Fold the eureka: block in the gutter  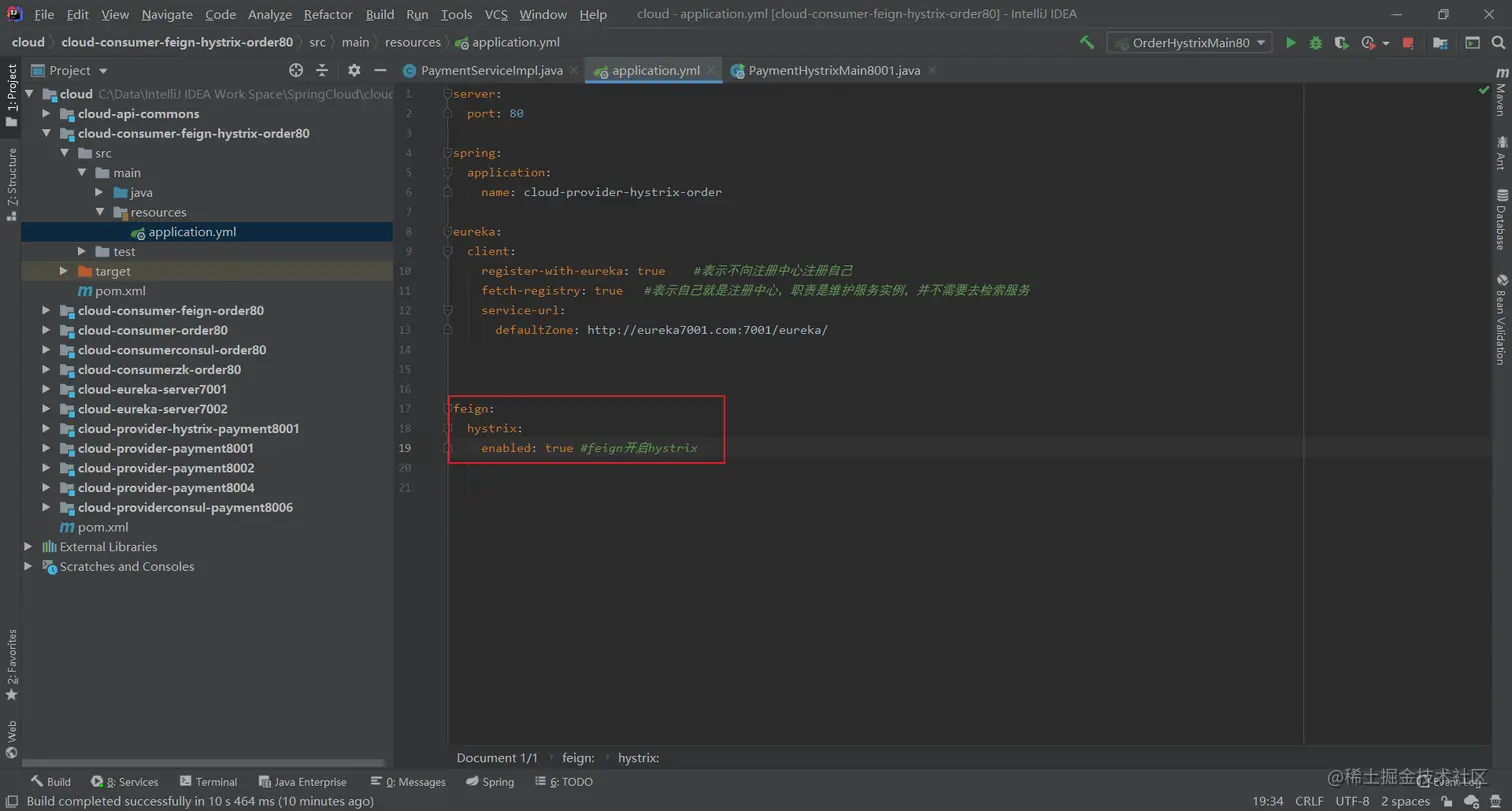tap(448, 231)
